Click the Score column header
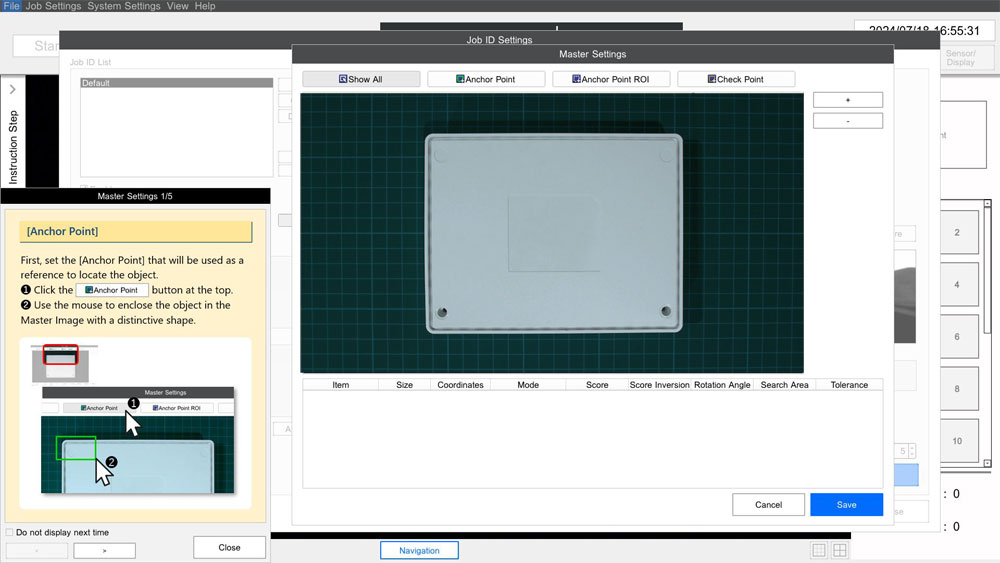This screenshot has height=563, width=1000. click(597, 385)
